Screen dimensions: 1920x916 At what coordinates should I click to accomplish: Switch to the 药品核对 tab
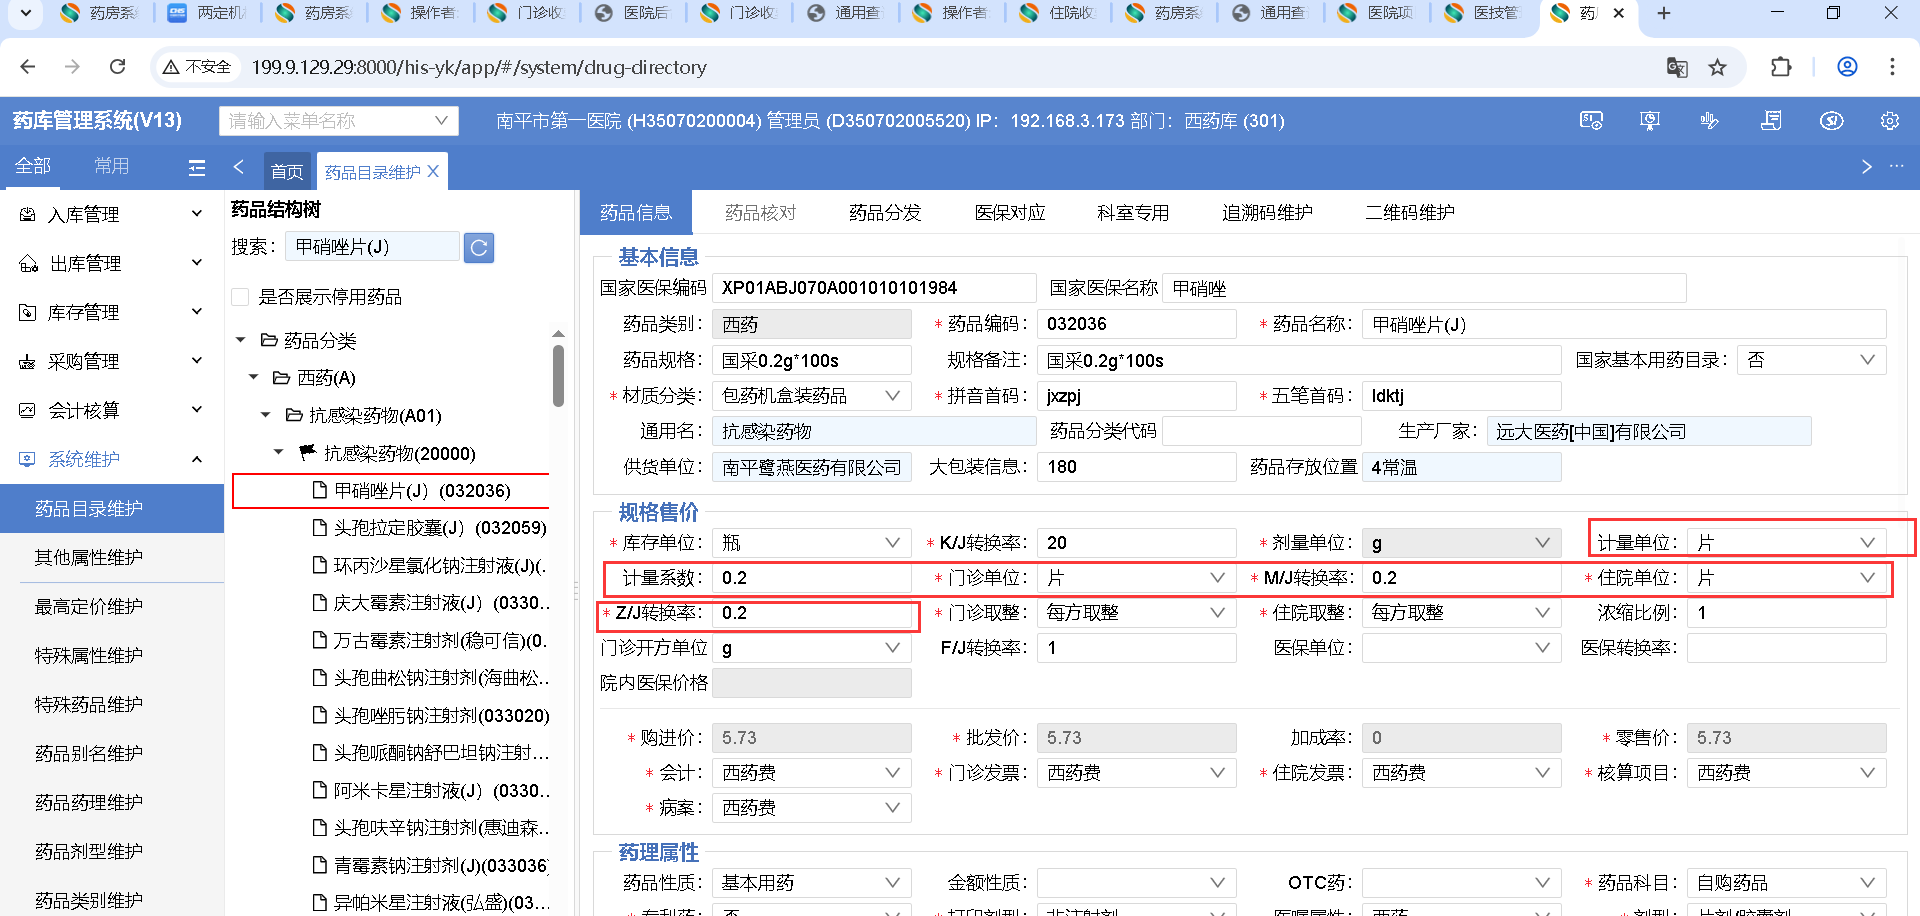point(761,213)
